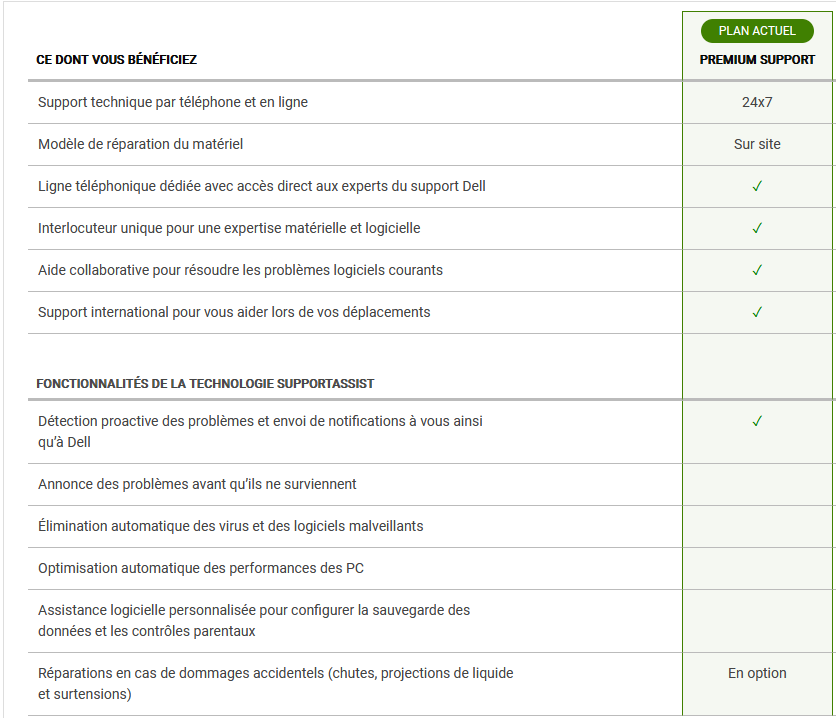This screenshot has width=836, height=718.
Task: Click the checkmark for Interlocuteur unique row
Action: coord(757,228)
